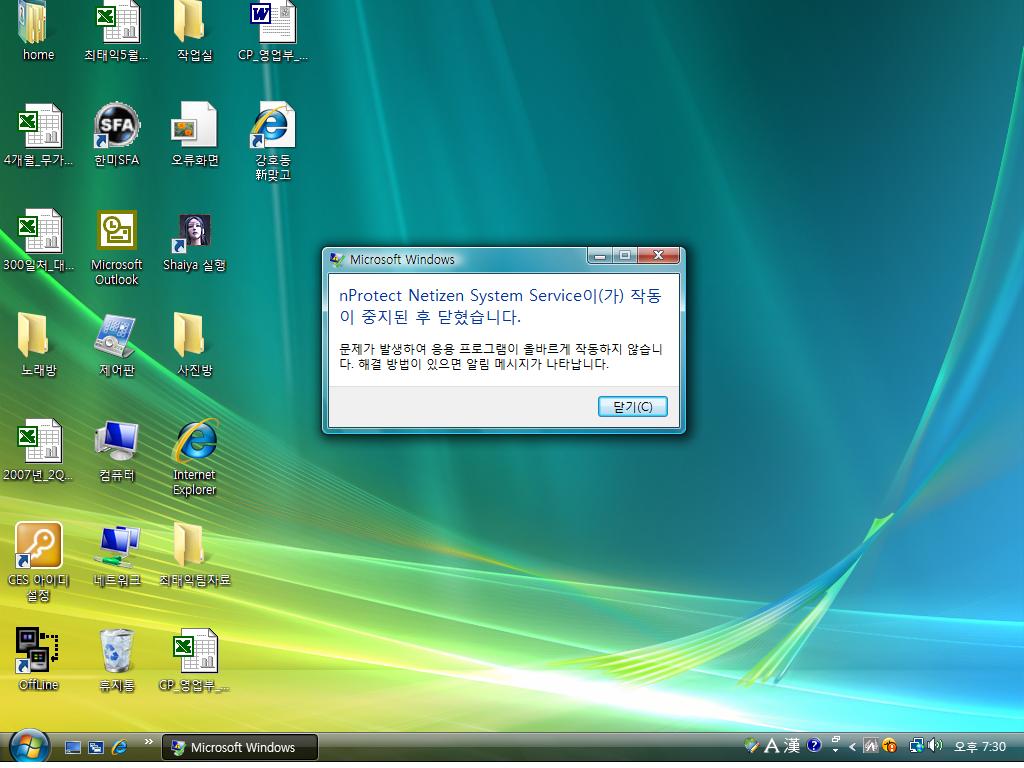Launch the OffLine shortcut
The image size is (1024, 768).
(39, 658)
